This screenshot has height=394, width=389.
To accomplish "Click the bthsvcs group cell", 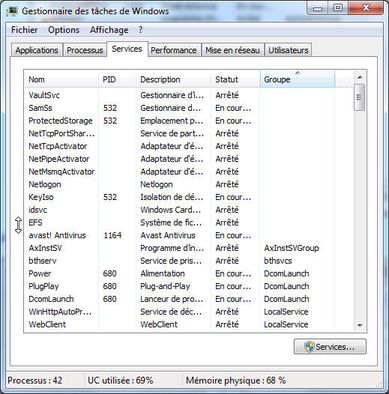I will (278, 261).
